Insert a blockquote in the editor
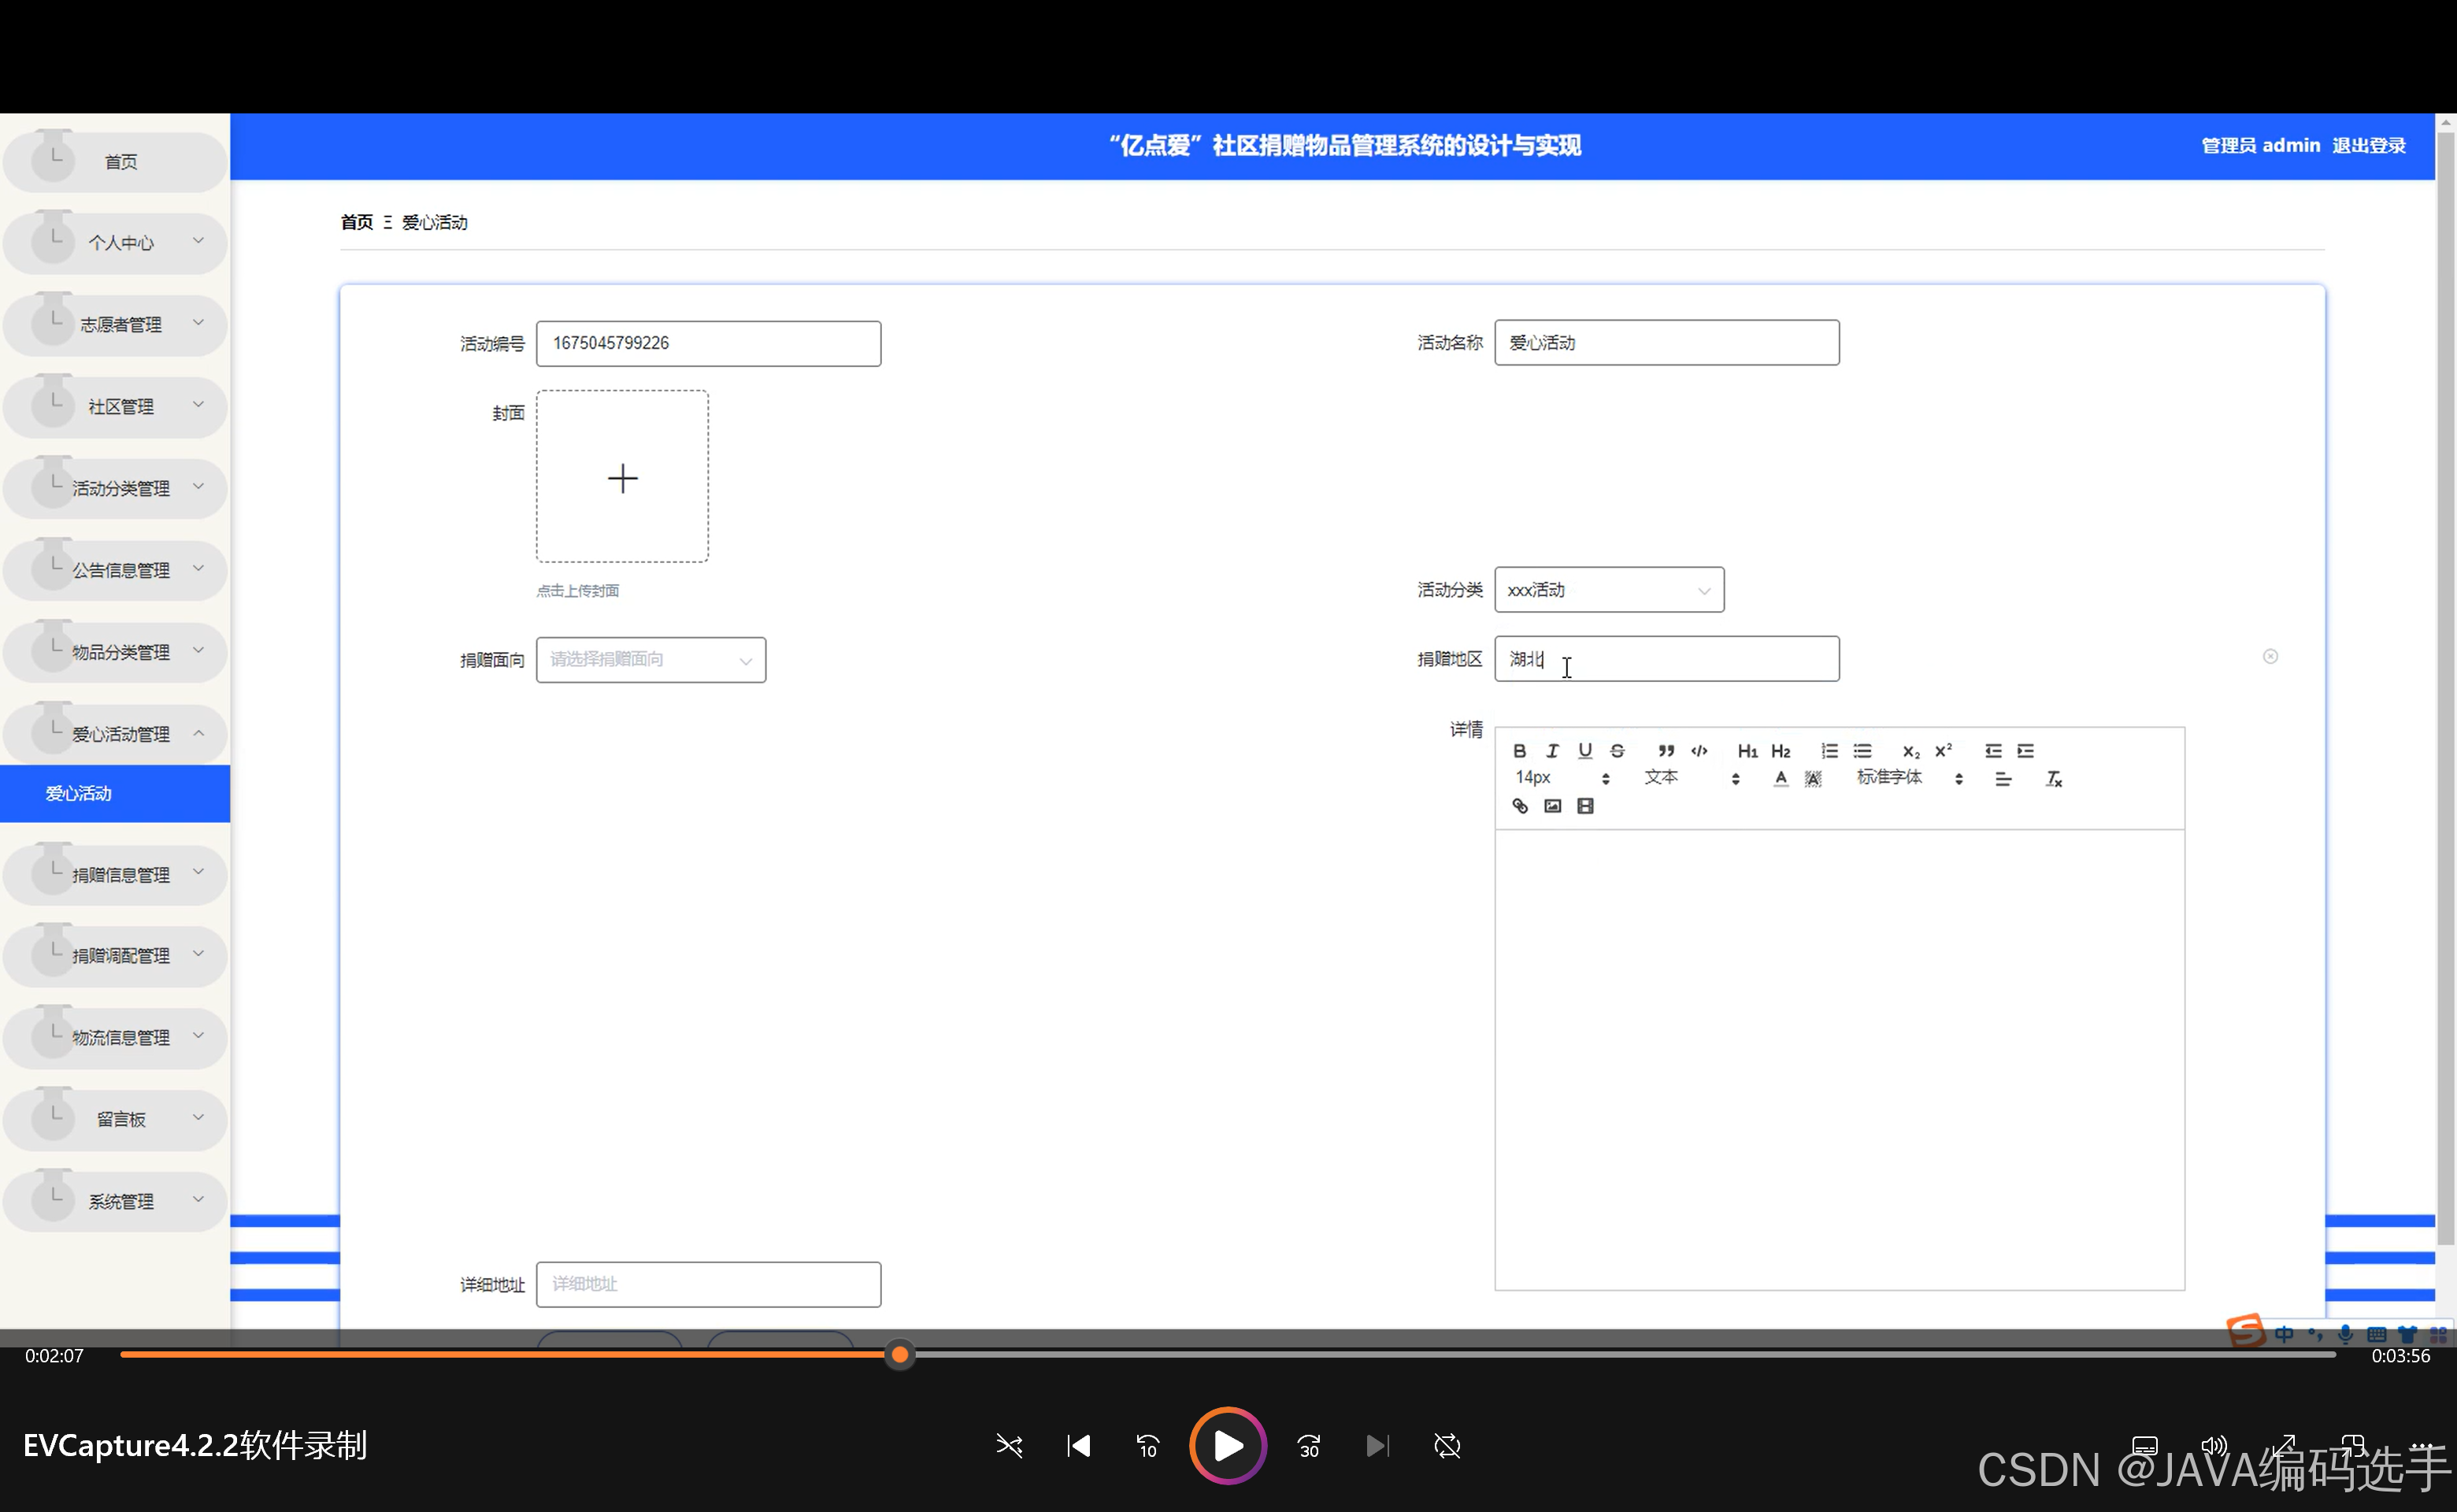Screen dimensions: 2457x1512 [x=1666, y=751]
